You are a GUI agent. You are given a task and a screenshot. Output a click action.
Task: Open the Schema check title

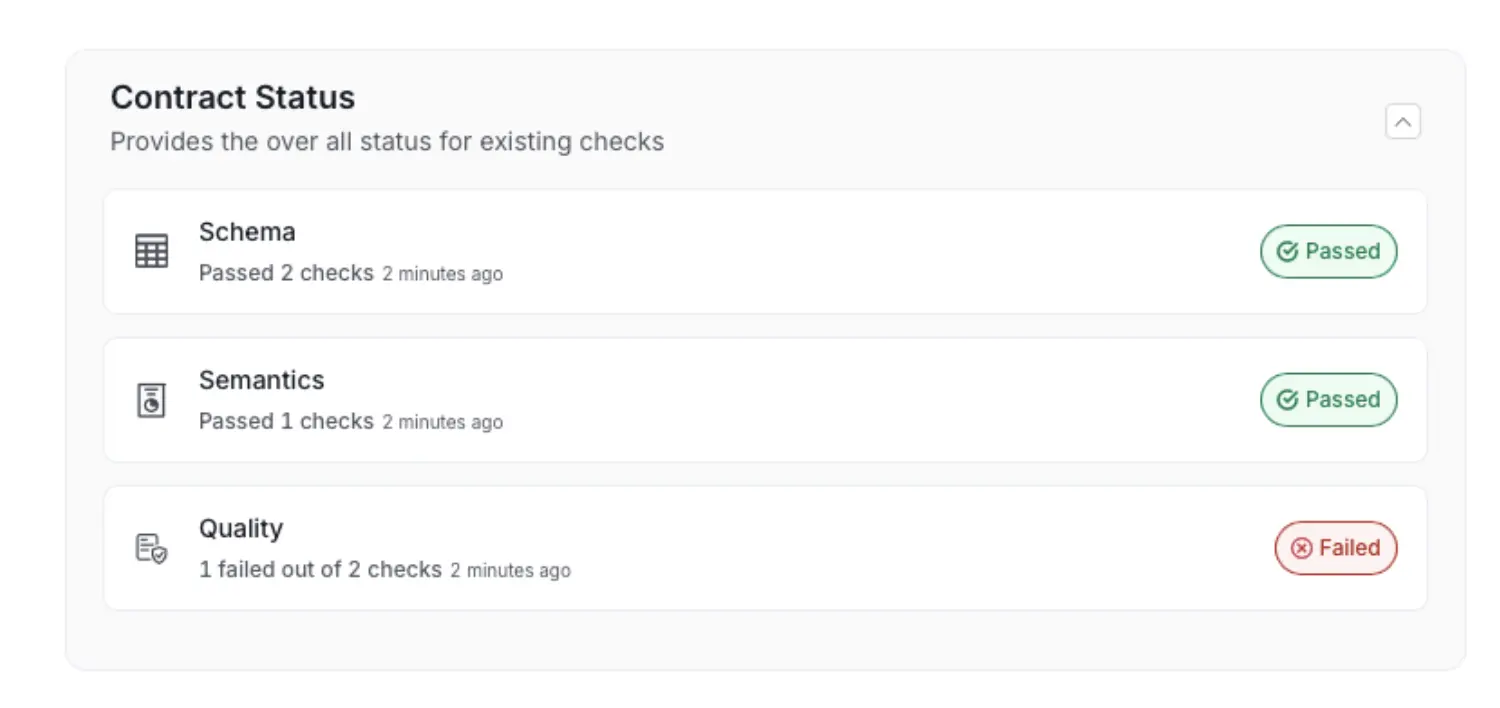pyautogui.click(x=247, y=232)
